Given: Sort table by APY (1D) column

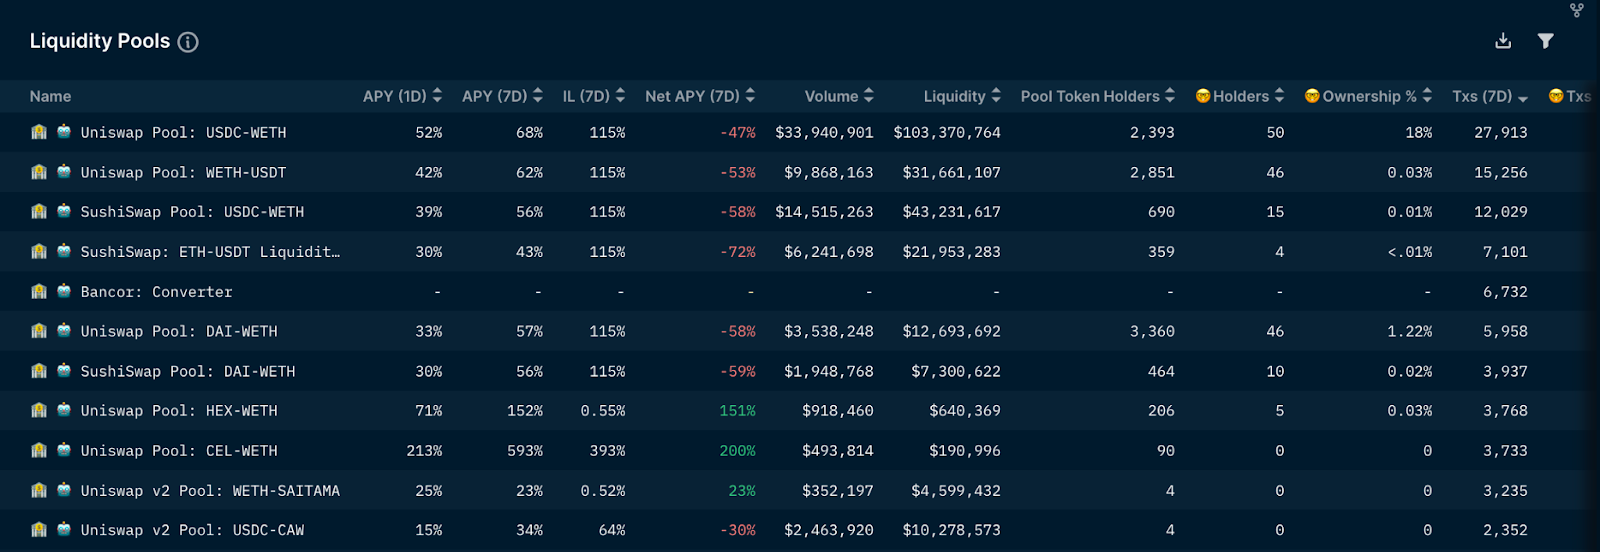Looking at the screenshot, I should tap(402, 96).
